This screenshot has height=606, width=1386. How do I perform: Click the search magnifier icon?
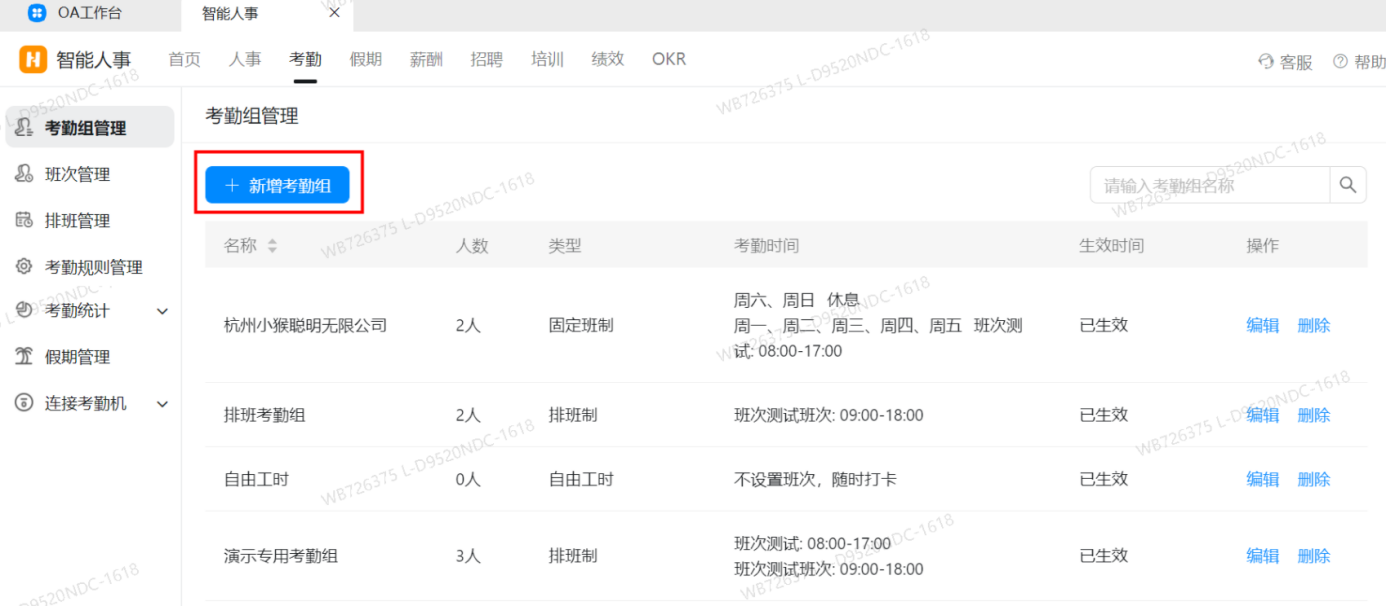pyautogui.click(x=1347, y=184)
